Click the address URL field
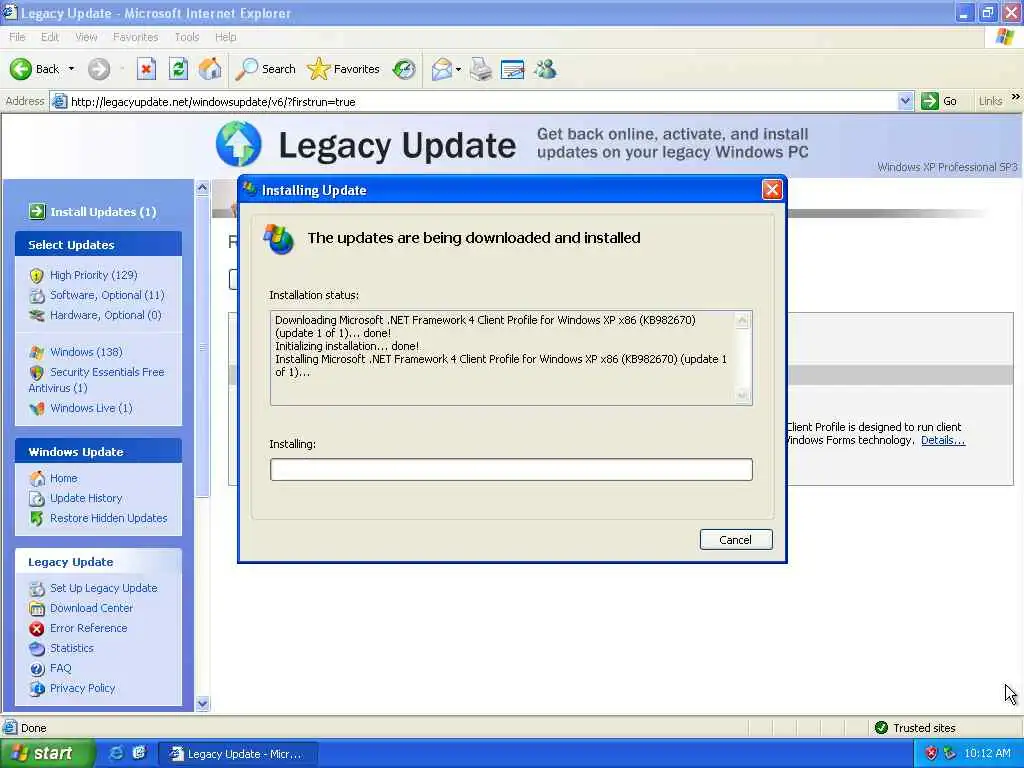The image size is (1024, 768). (x=483, y=101)
